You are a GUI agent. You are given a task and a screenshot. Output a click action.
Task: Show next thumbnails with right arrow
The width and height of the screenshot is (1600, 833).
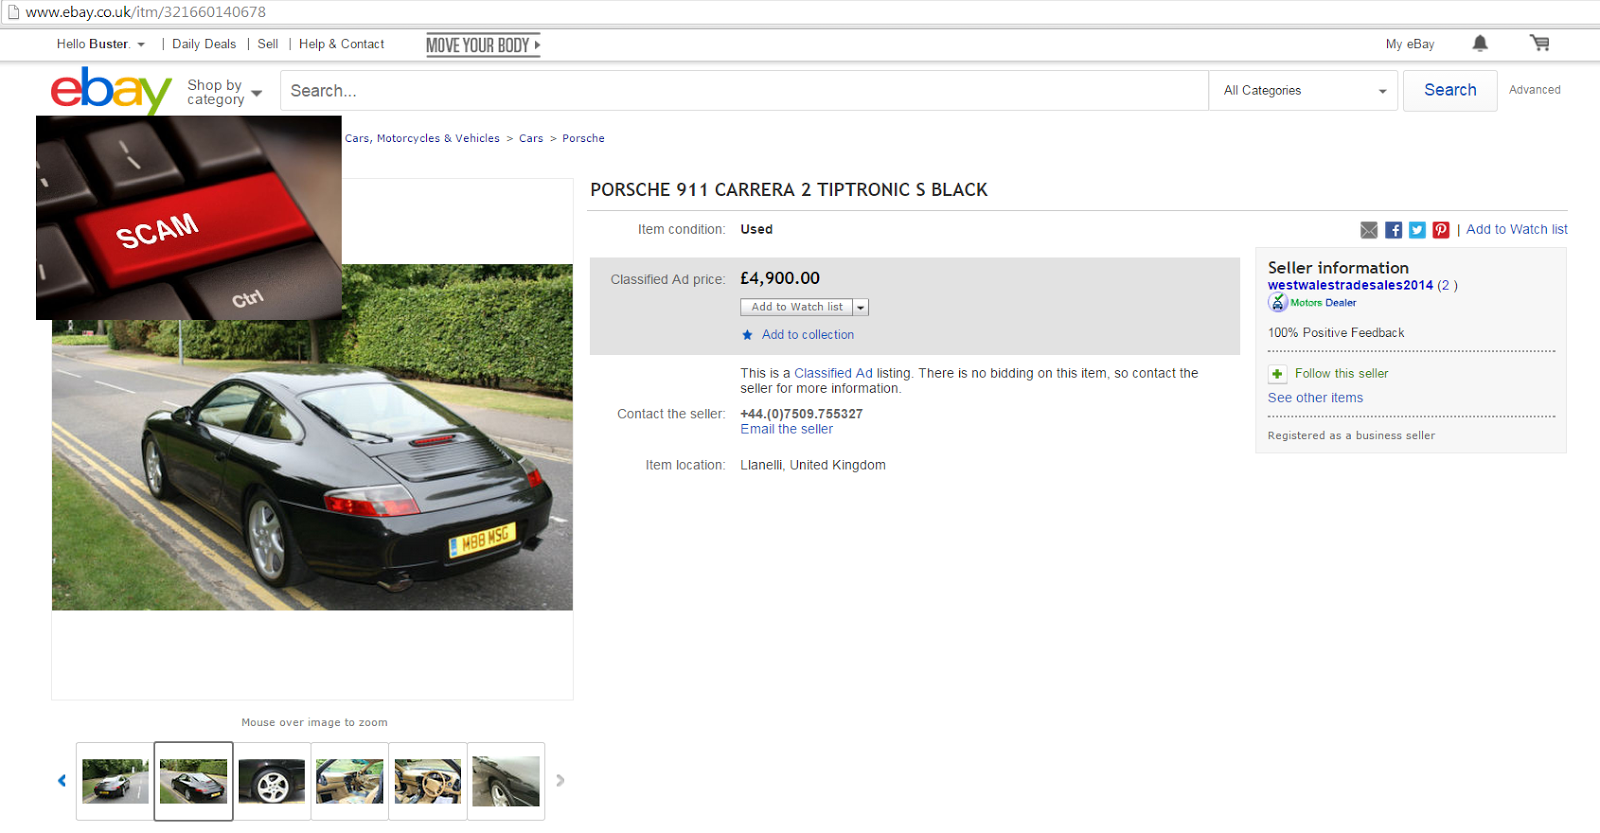pyautogui.click(x=560, y=780)
